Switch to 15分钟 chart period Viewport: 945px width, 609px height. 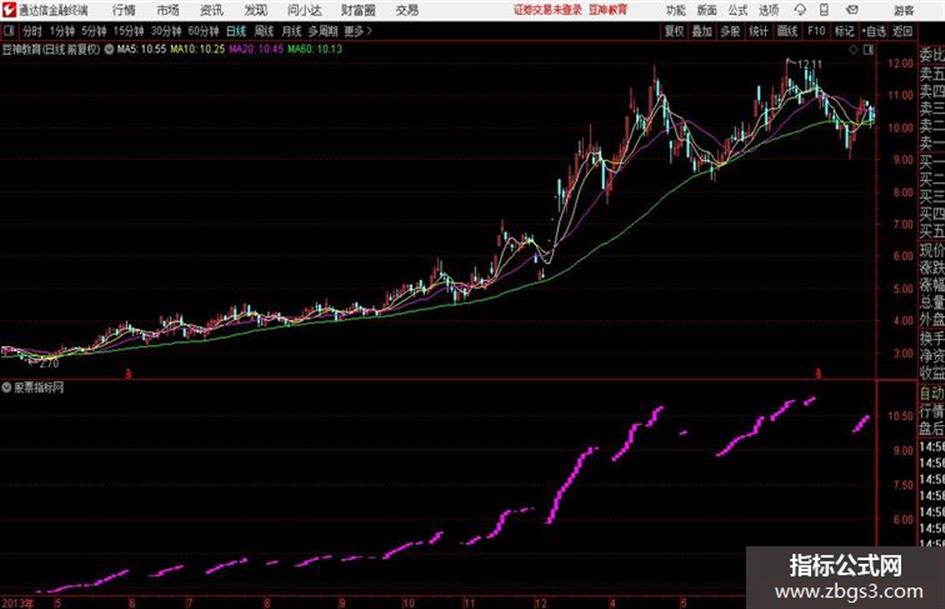(129, 31)
